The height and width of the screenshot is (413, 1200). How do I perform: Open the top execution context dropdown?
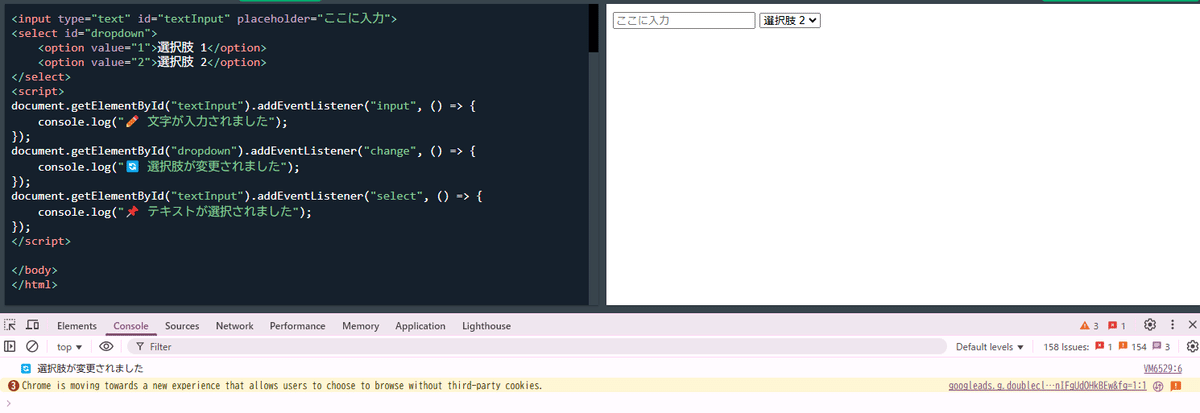[x=69, y=347]
